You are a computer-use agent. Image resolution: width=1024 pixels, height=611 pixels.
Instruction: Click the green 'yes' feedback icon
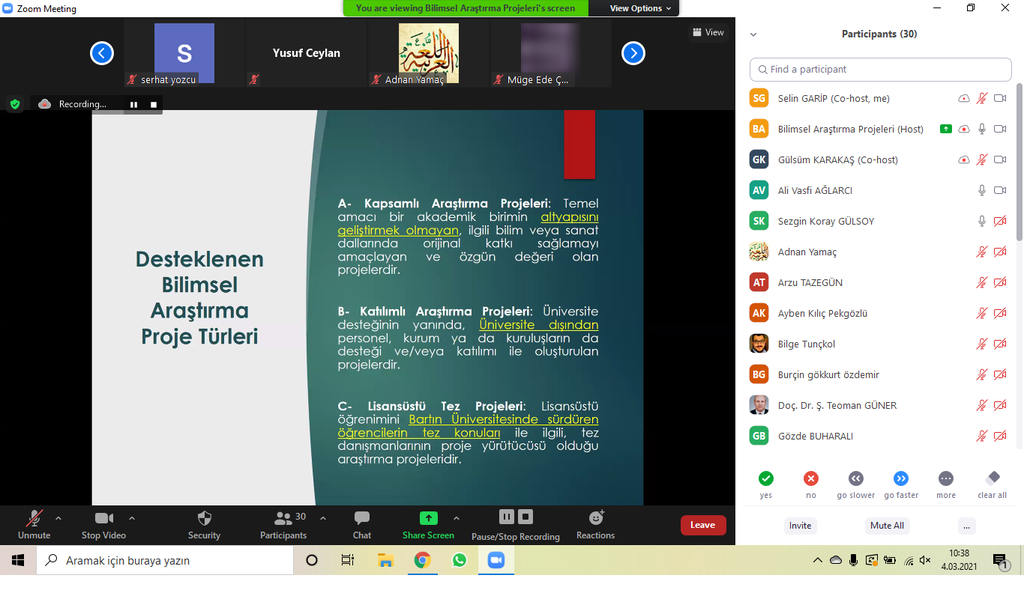coord(766,479)
